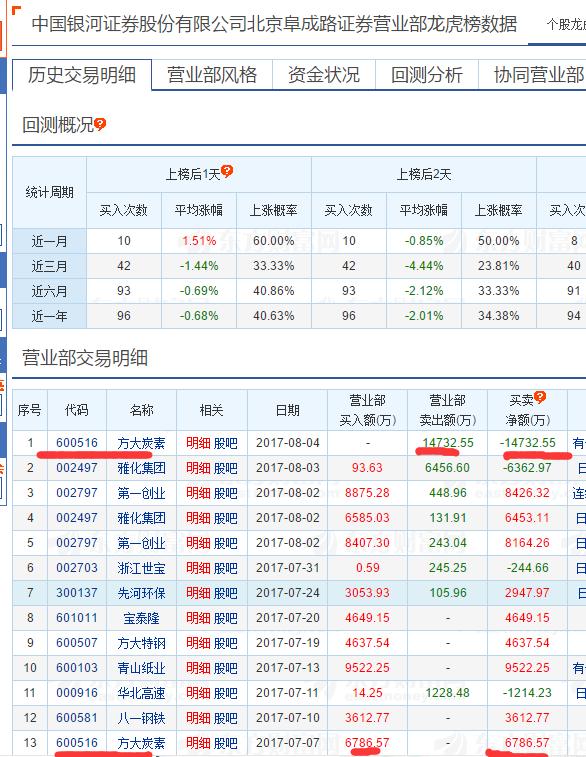Screen dimensions: 586x757
Task: Select -4.44% average gain cell
Action: [424, 266]
